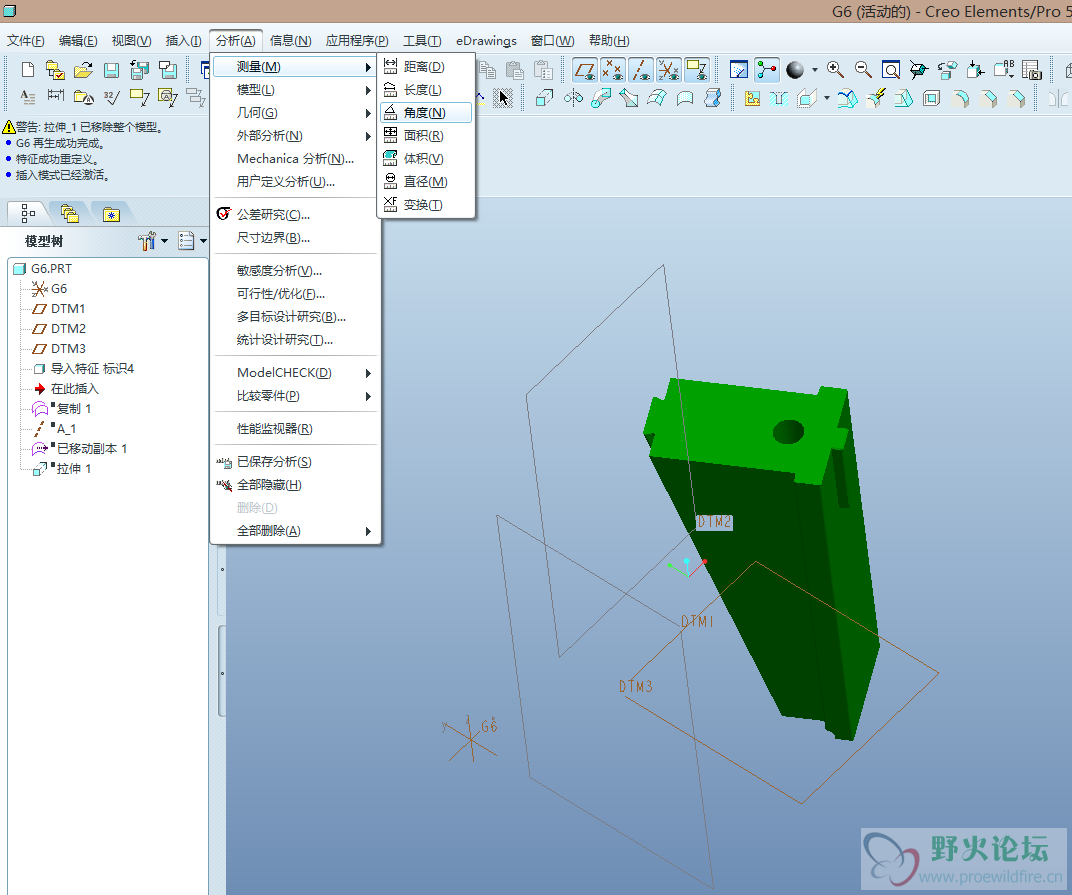Select DTM2 in the model tree

68,329
